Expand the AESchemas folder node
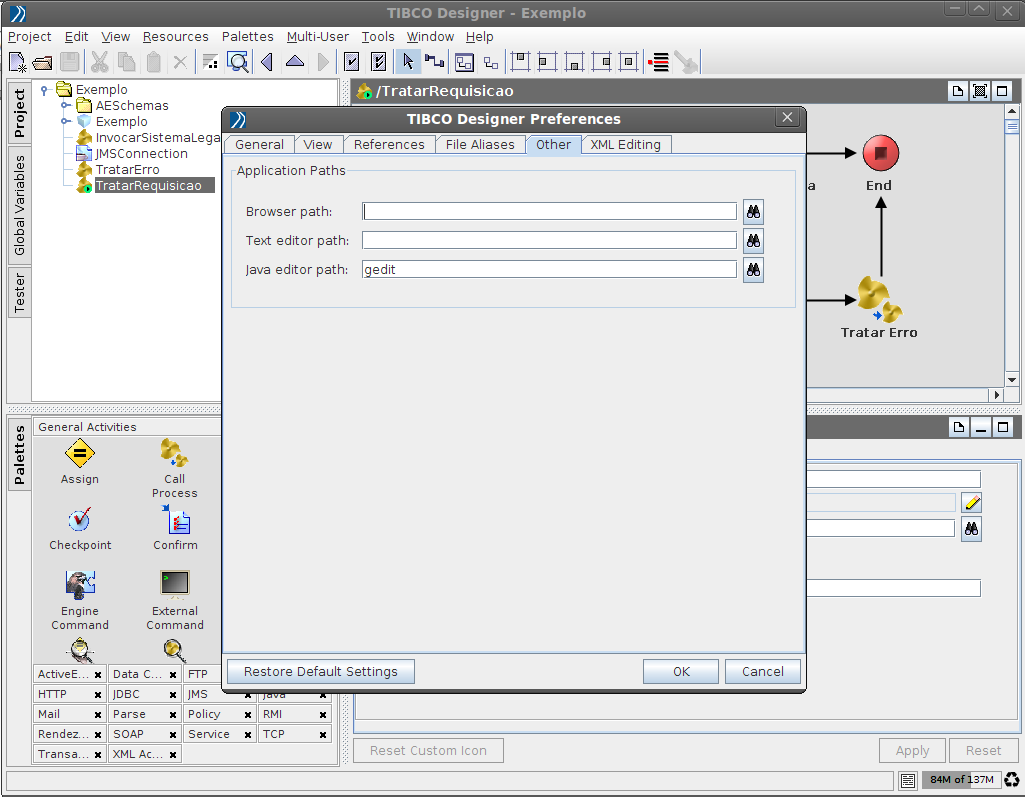The image size is (1025, 797). coord(65,105)
